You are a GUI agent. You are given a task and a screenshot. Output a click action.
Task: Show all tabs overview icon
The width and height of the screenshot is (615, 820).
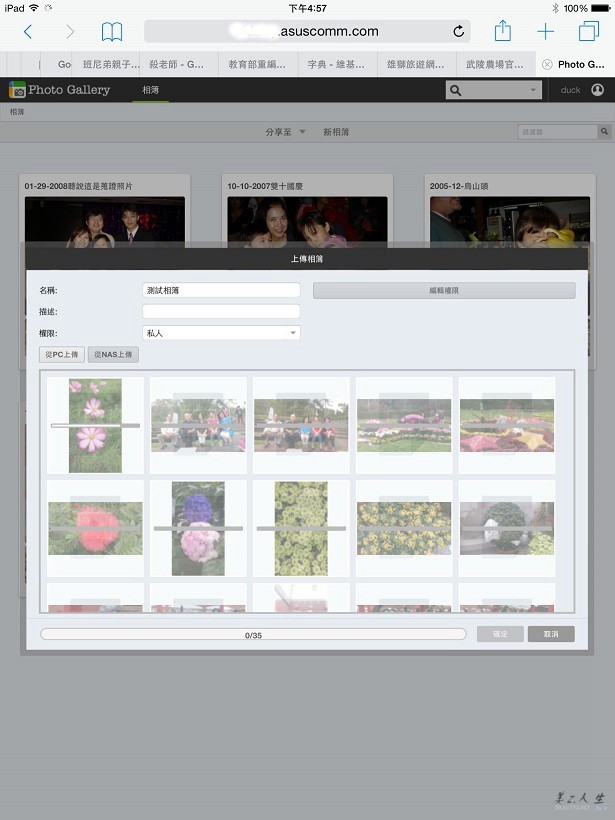(x=589, y=32)
